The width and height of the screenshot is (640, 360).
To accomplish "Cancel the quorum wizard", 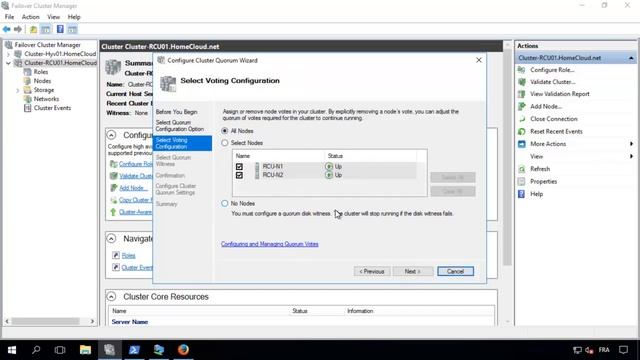I will pyautogui.click(x=455, y=271).
